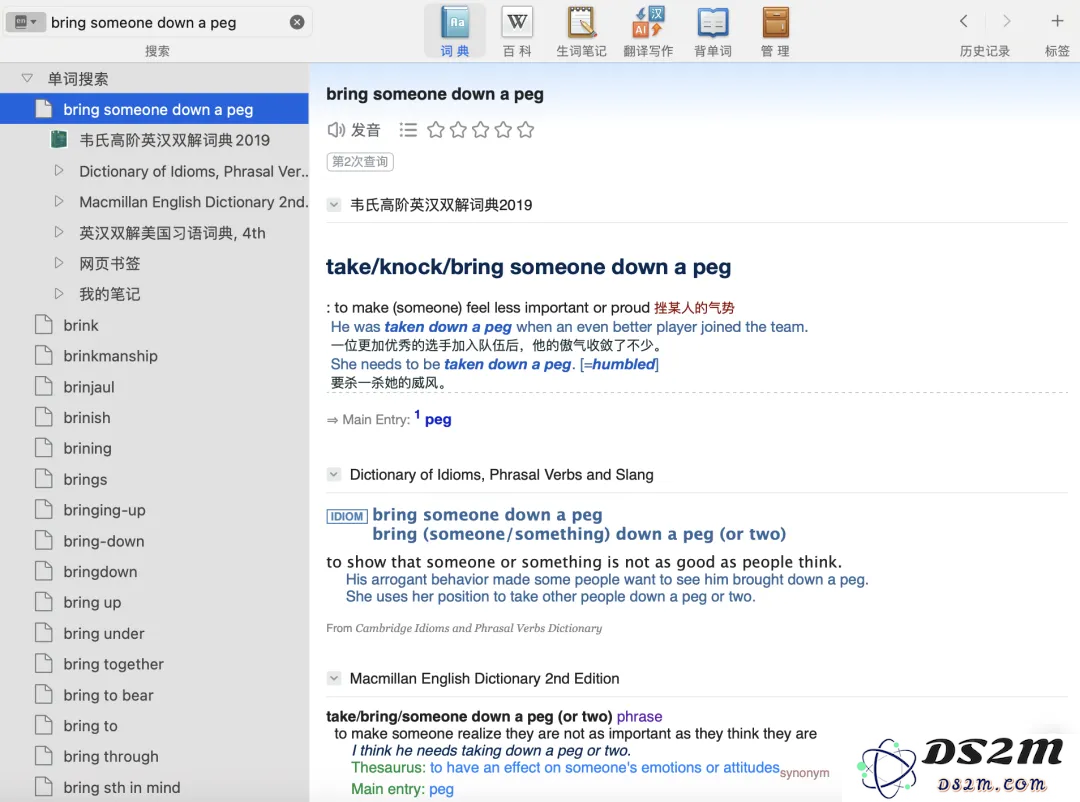This screenshot has height=802, width=1080.
Task: Click the 'take/knock/bring someone down a peg' headword
Action: pyautogui.click(x=528, y=267)
